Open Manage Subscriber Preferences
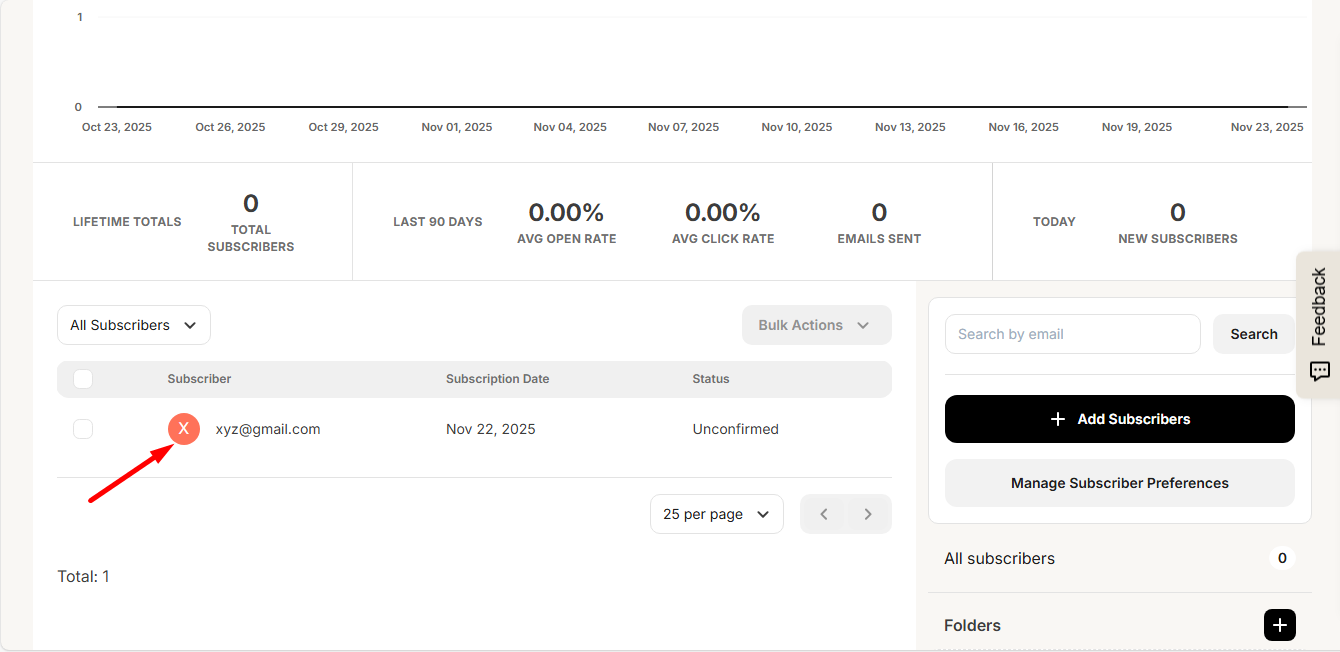Viewport: 1340px width, 652px height. [1119, 483]
